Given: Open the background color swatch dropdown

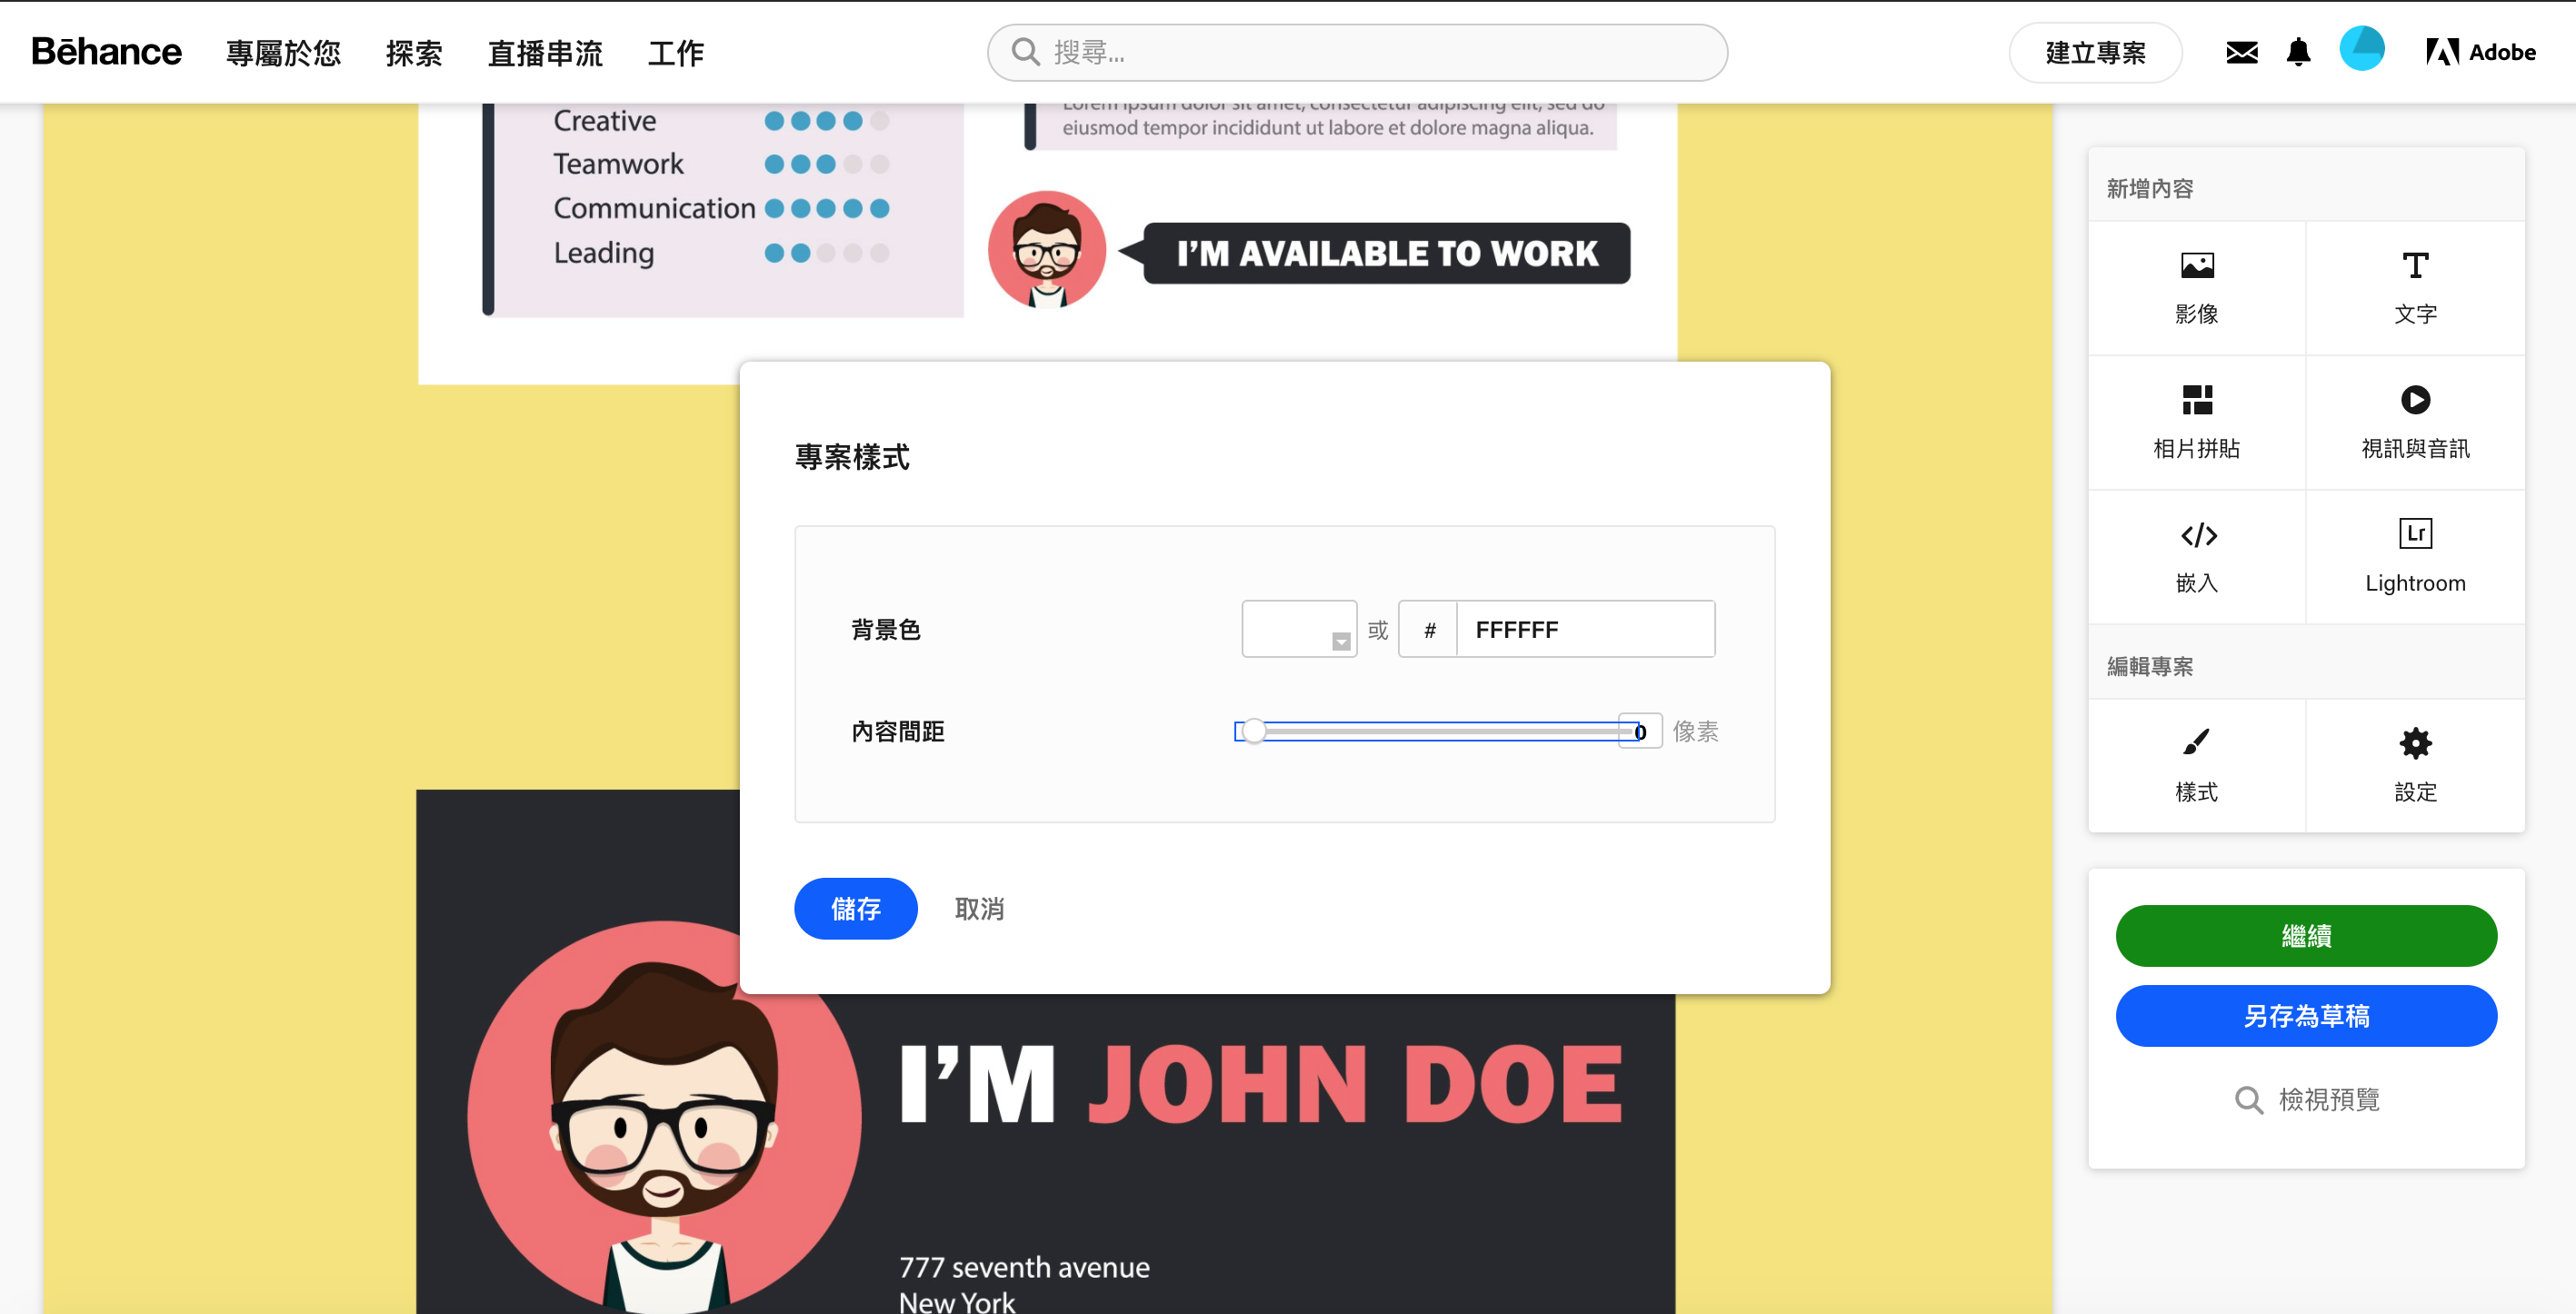Looking at the screenshot, I should [x=1298, y=629].
